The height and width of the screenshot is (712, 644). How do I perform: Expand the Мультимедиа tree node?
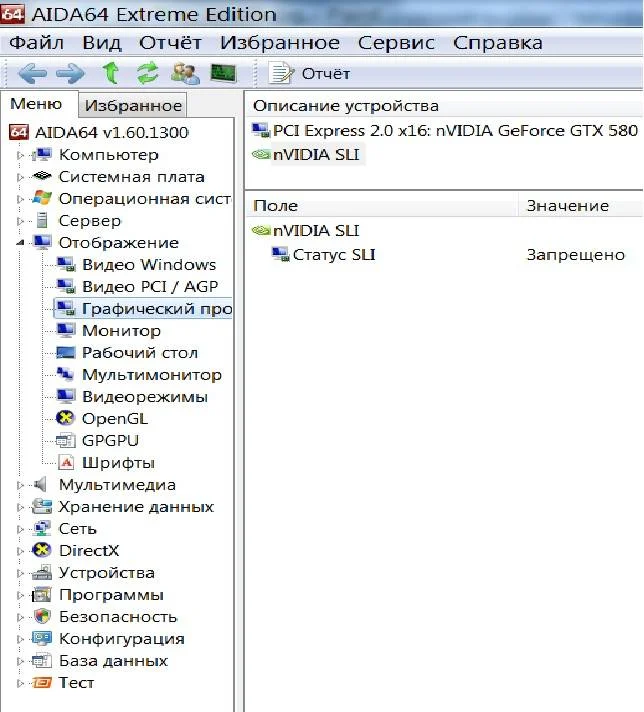20,485
